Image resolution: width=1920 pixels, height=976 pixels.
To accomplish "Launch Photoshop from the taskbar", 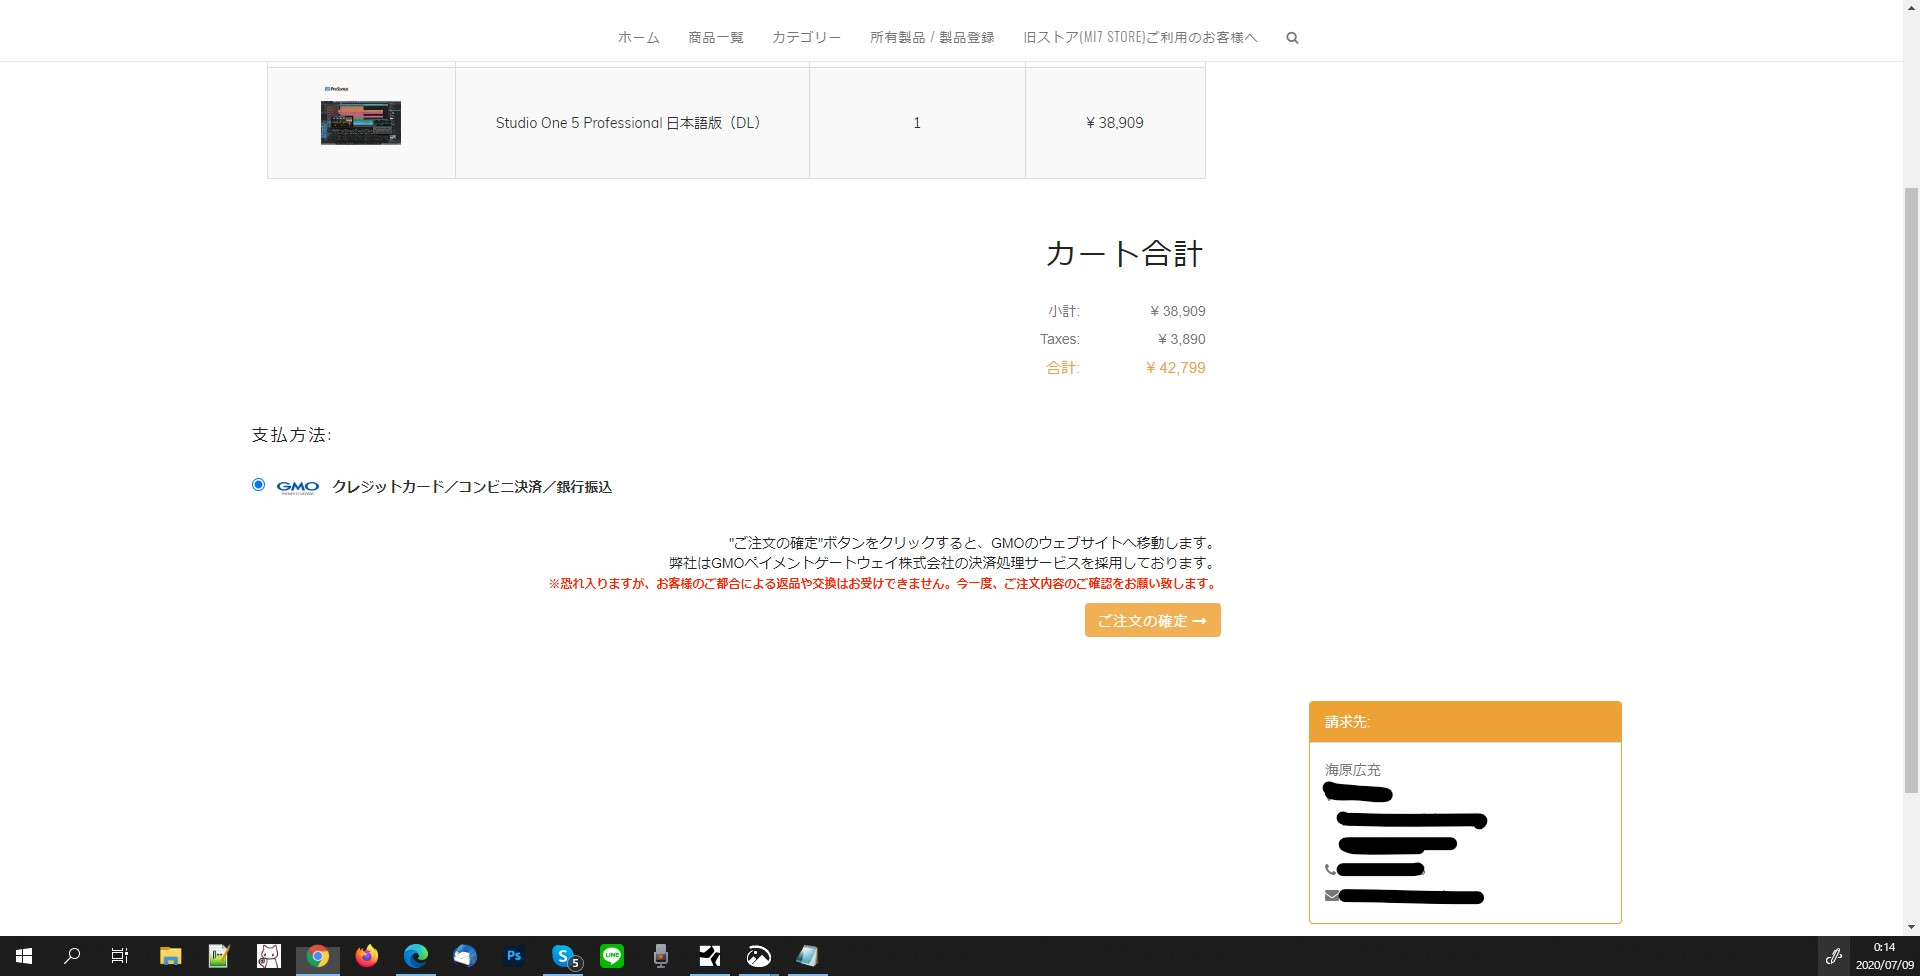I will [x=513, y=956].
